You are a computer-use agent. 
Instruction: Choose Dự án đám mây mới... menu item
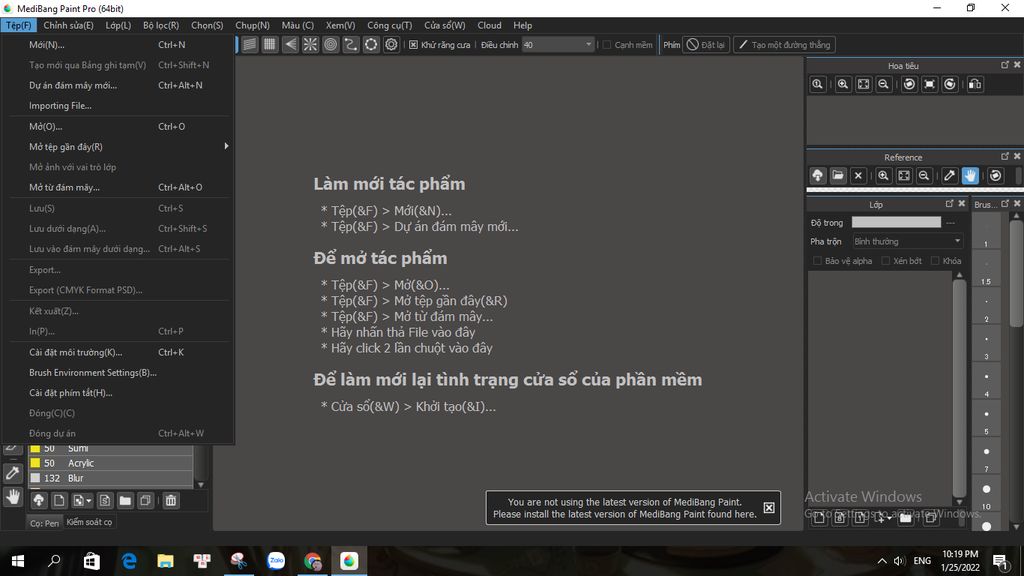[x=119, y=86]
